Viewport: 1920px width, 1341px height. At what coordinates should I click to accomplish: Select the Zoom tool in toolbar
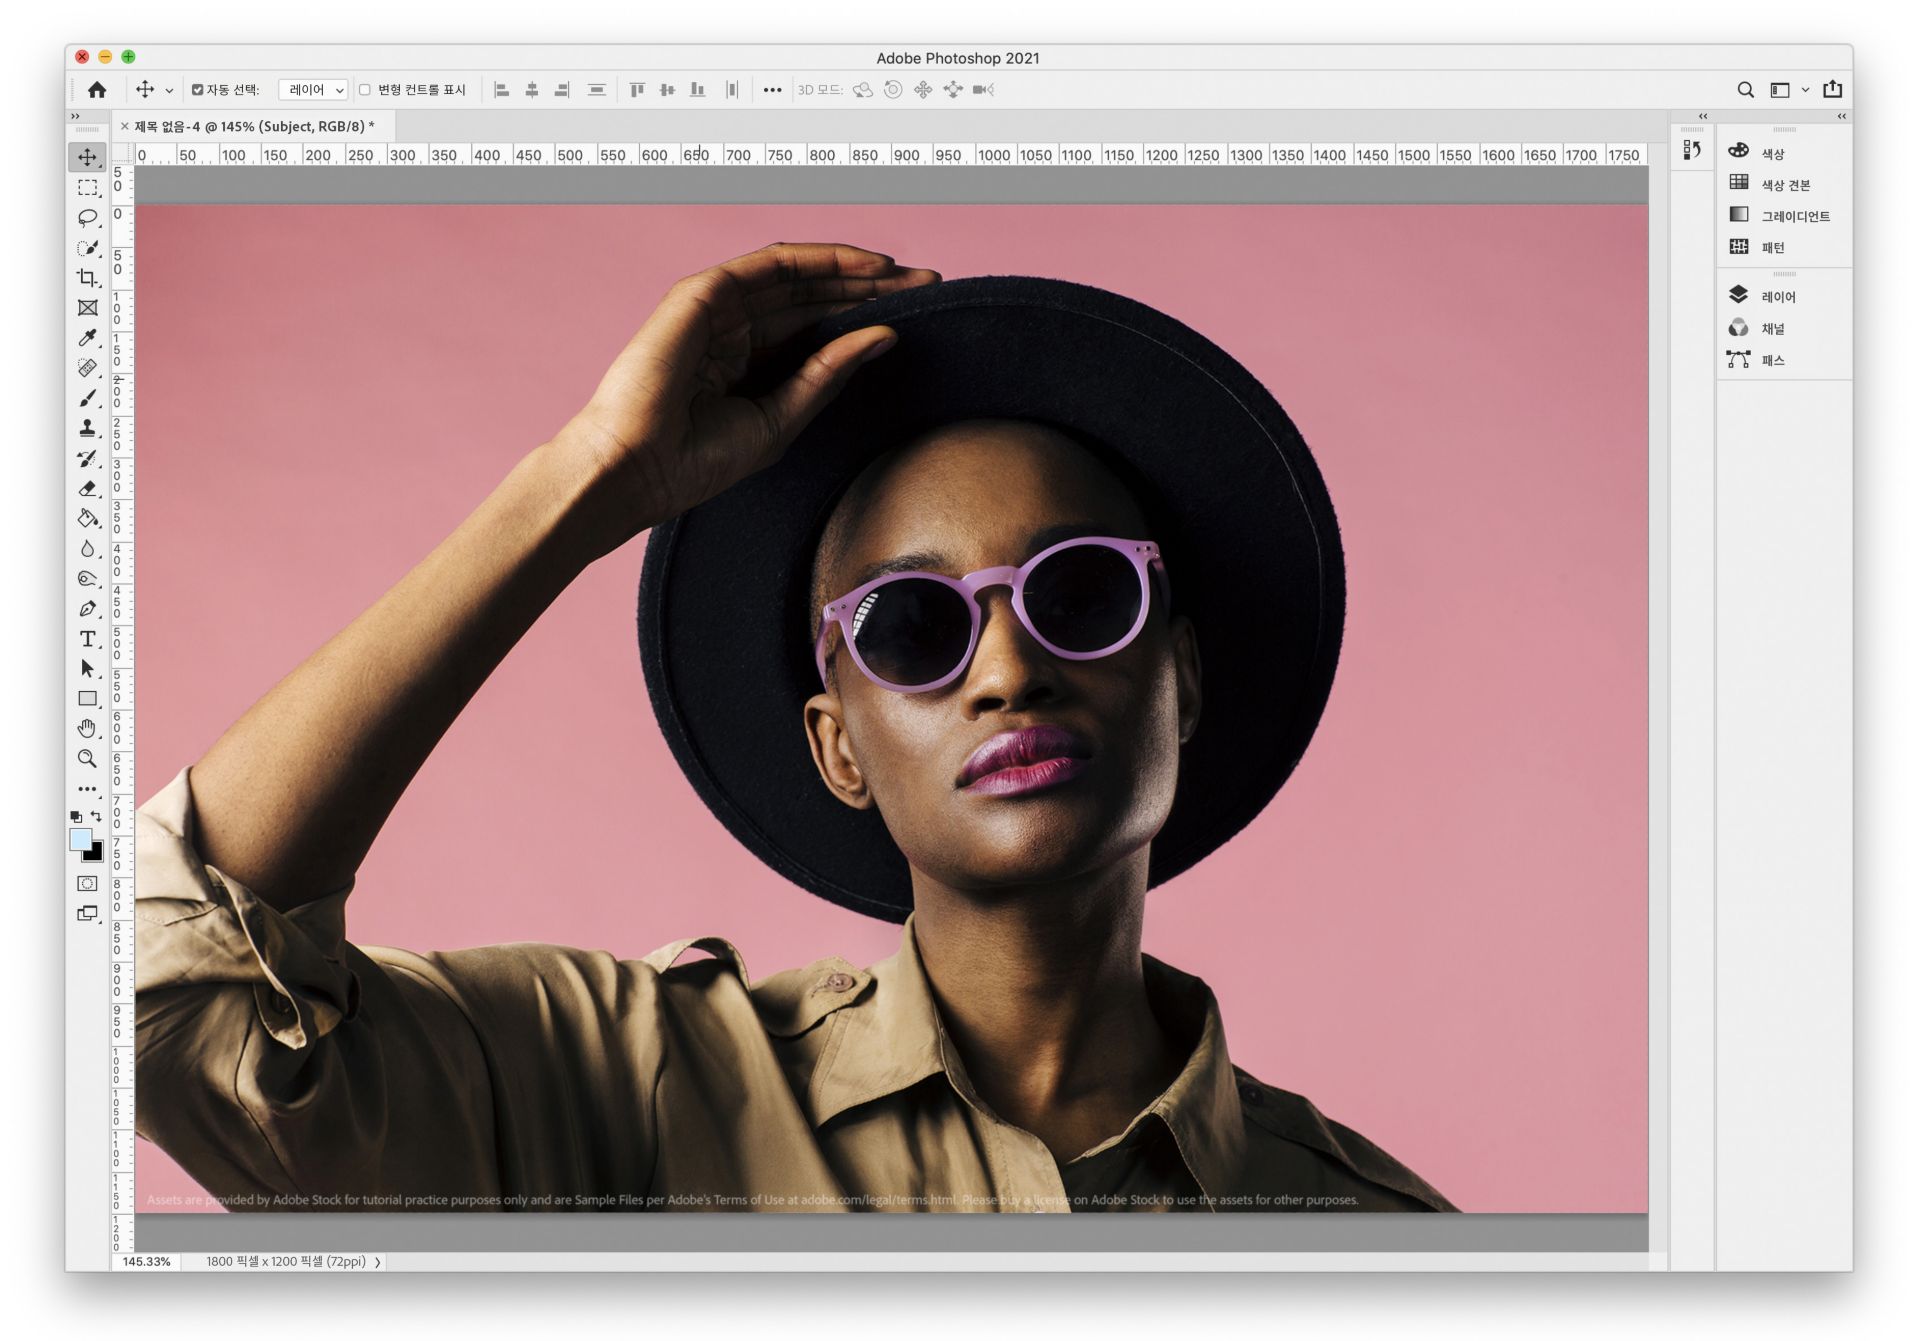(87, 759)
